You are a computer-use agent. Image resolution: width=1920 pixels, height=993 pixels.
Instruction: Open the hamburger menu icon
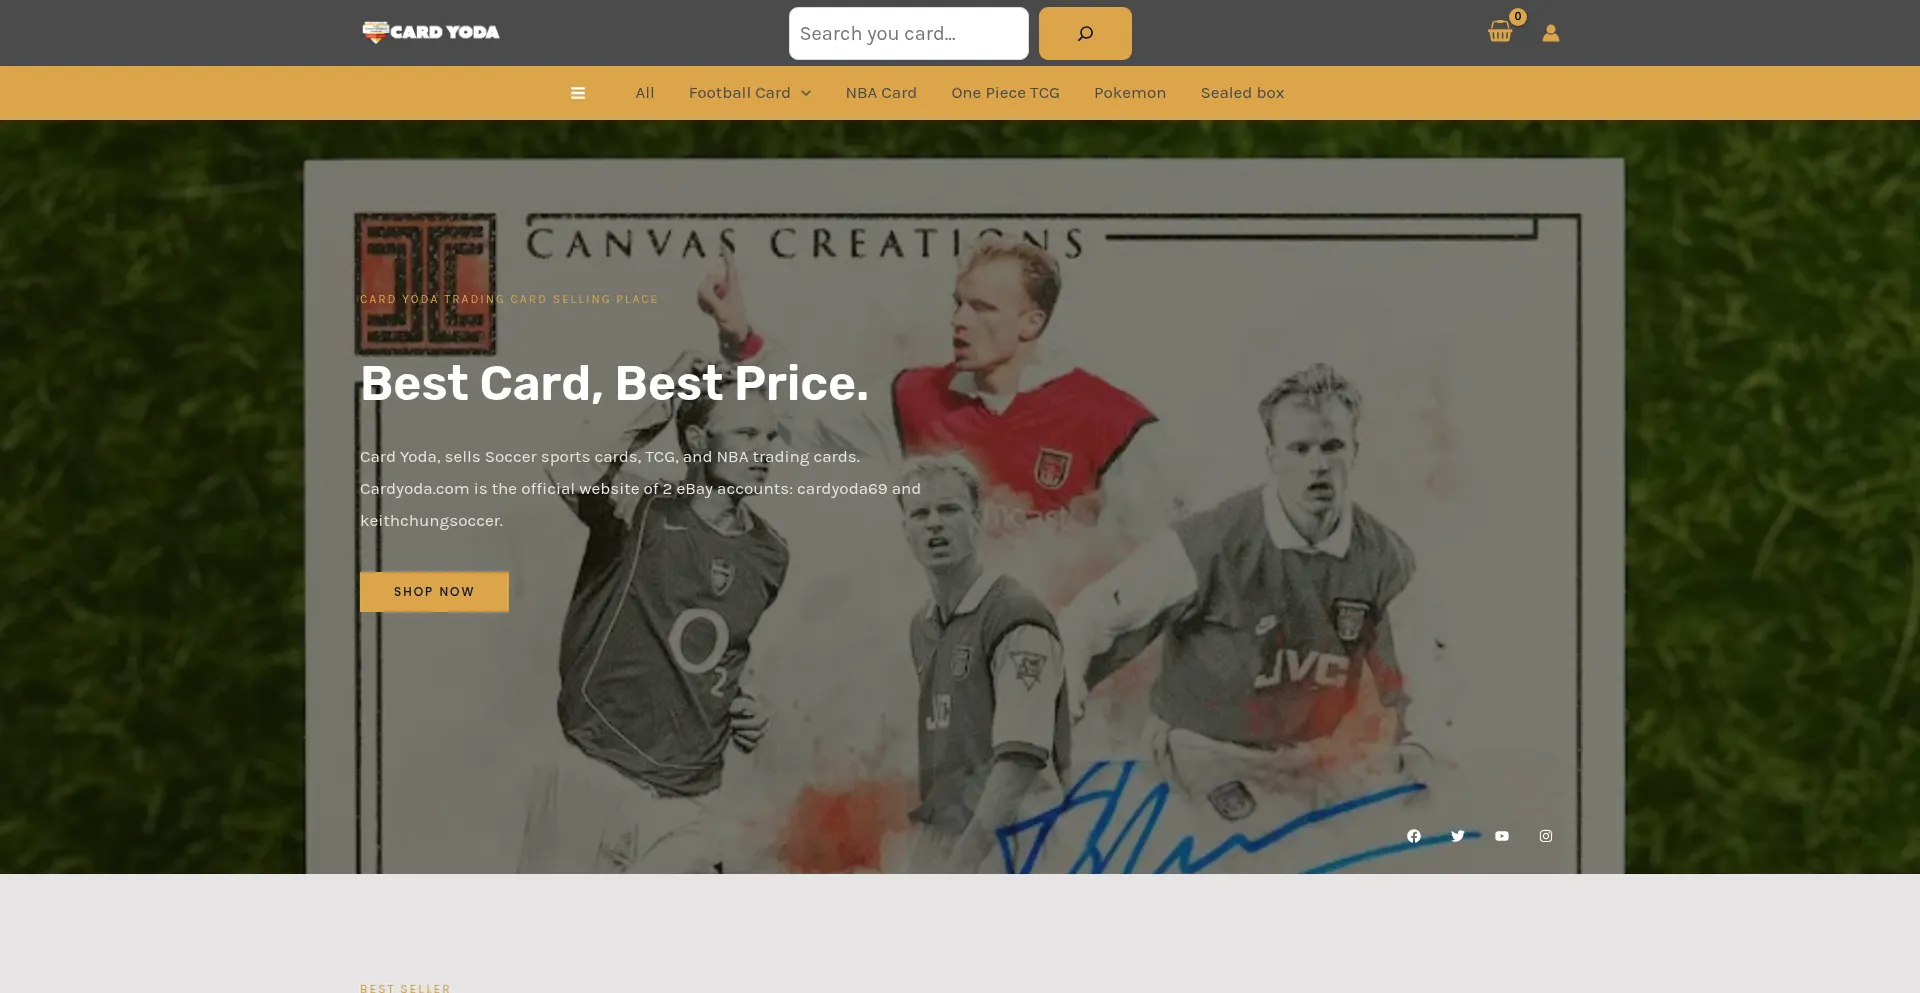click(578, 93)
